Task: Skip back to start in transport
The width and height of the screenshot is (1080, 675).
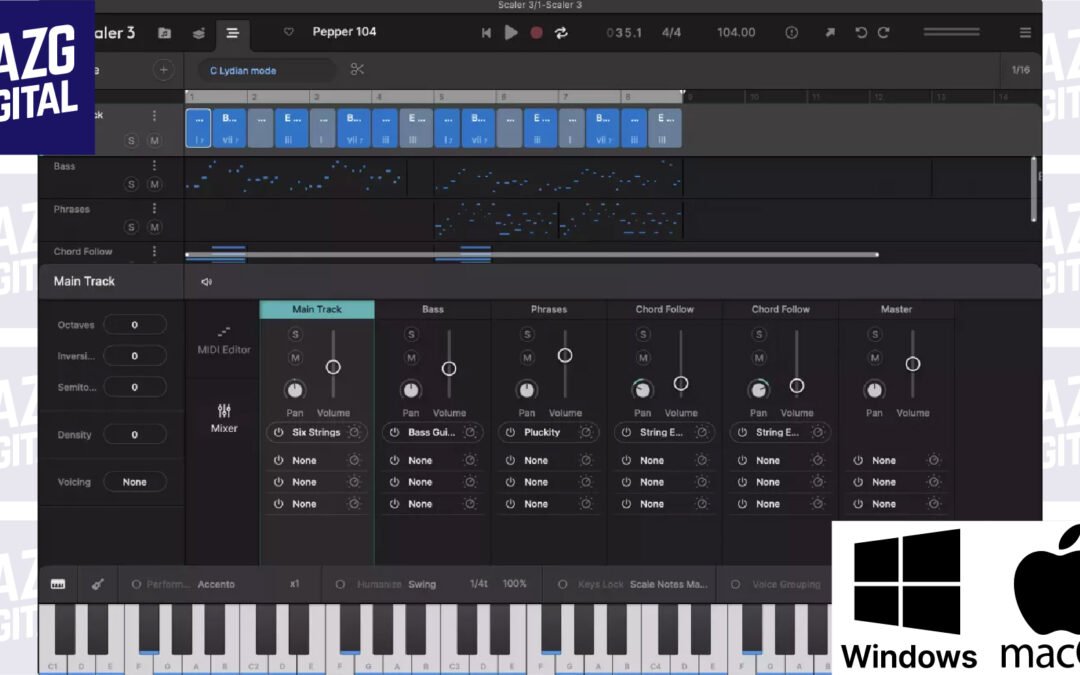Action: [486, 32]
